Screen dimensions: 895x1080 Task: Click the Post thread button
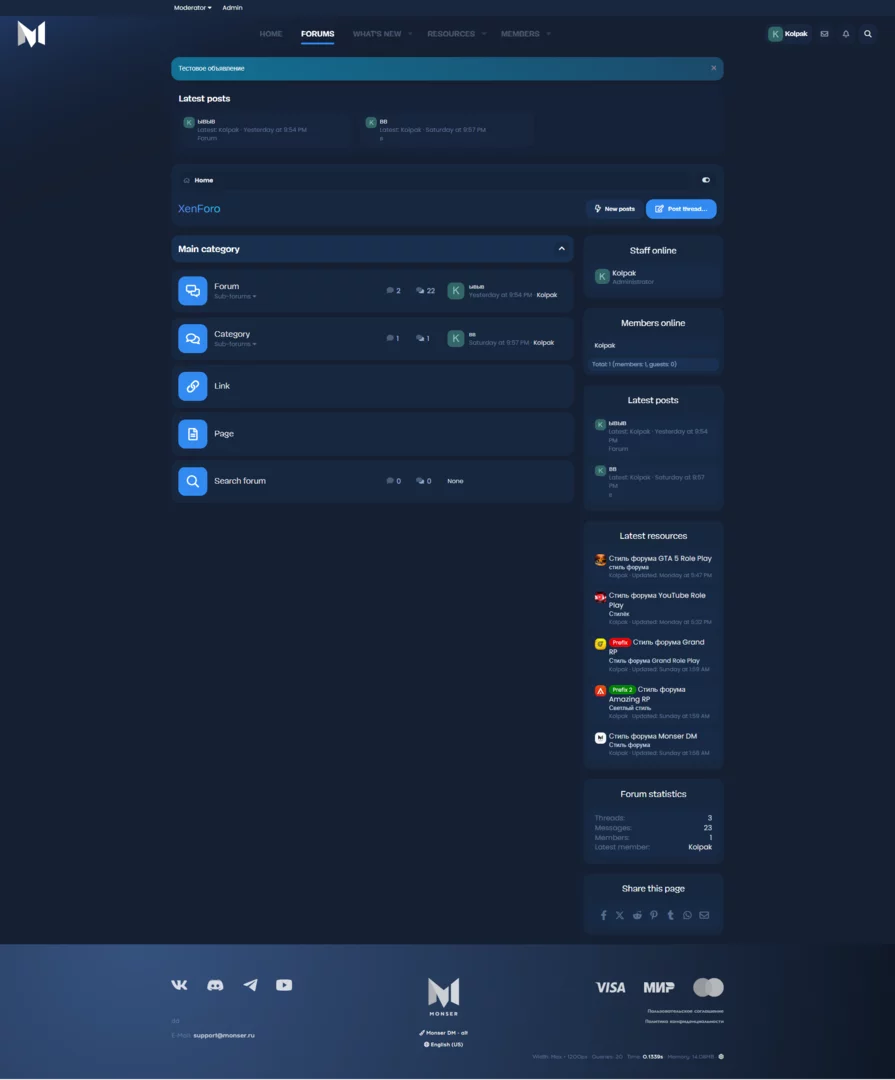tap(681, 209)
